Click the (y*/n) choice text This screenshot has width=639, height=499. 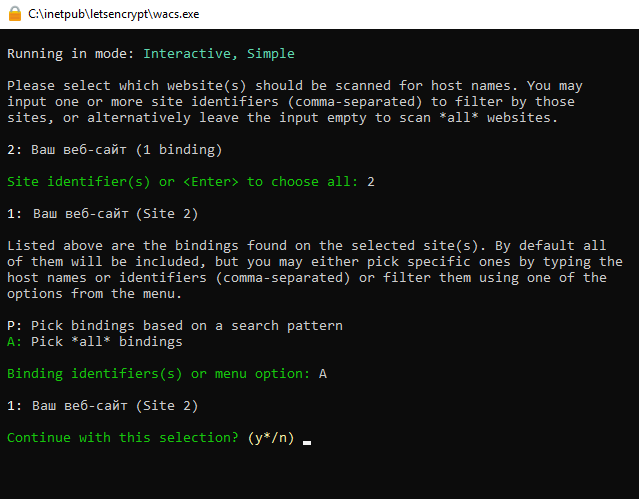click(x=271, y=438)
